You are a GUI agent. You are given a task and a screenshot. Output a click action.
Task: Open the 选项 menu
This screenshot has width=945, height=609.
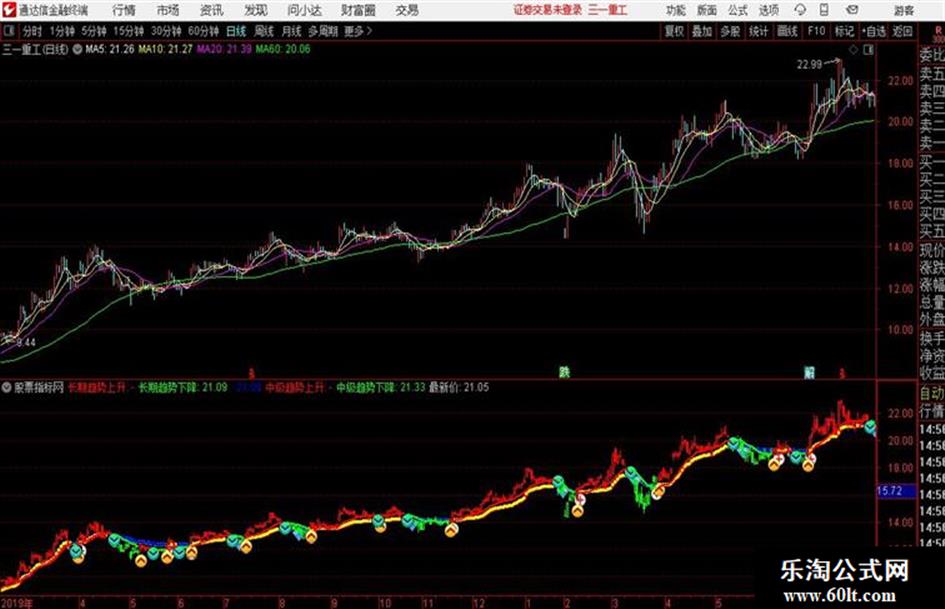(768, 10)
